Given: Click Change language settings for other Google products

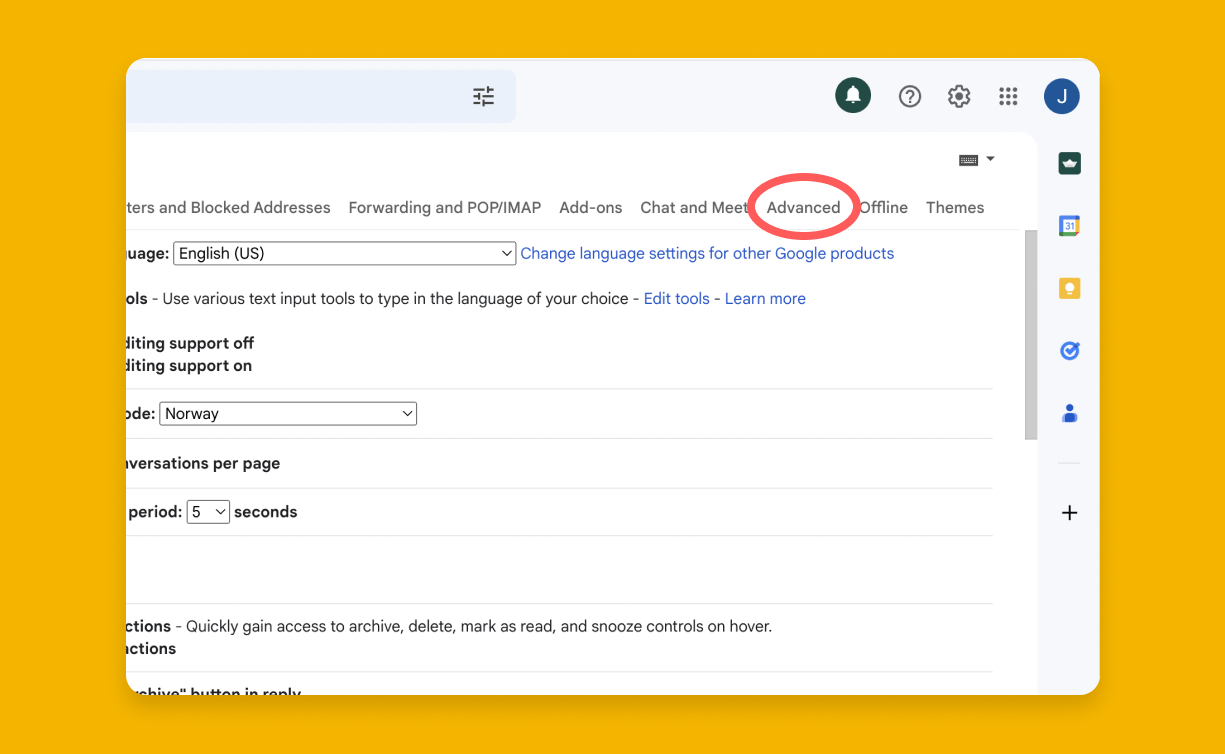Looking at the screenshot, I should pyautogui.click(x=707, y=253).
